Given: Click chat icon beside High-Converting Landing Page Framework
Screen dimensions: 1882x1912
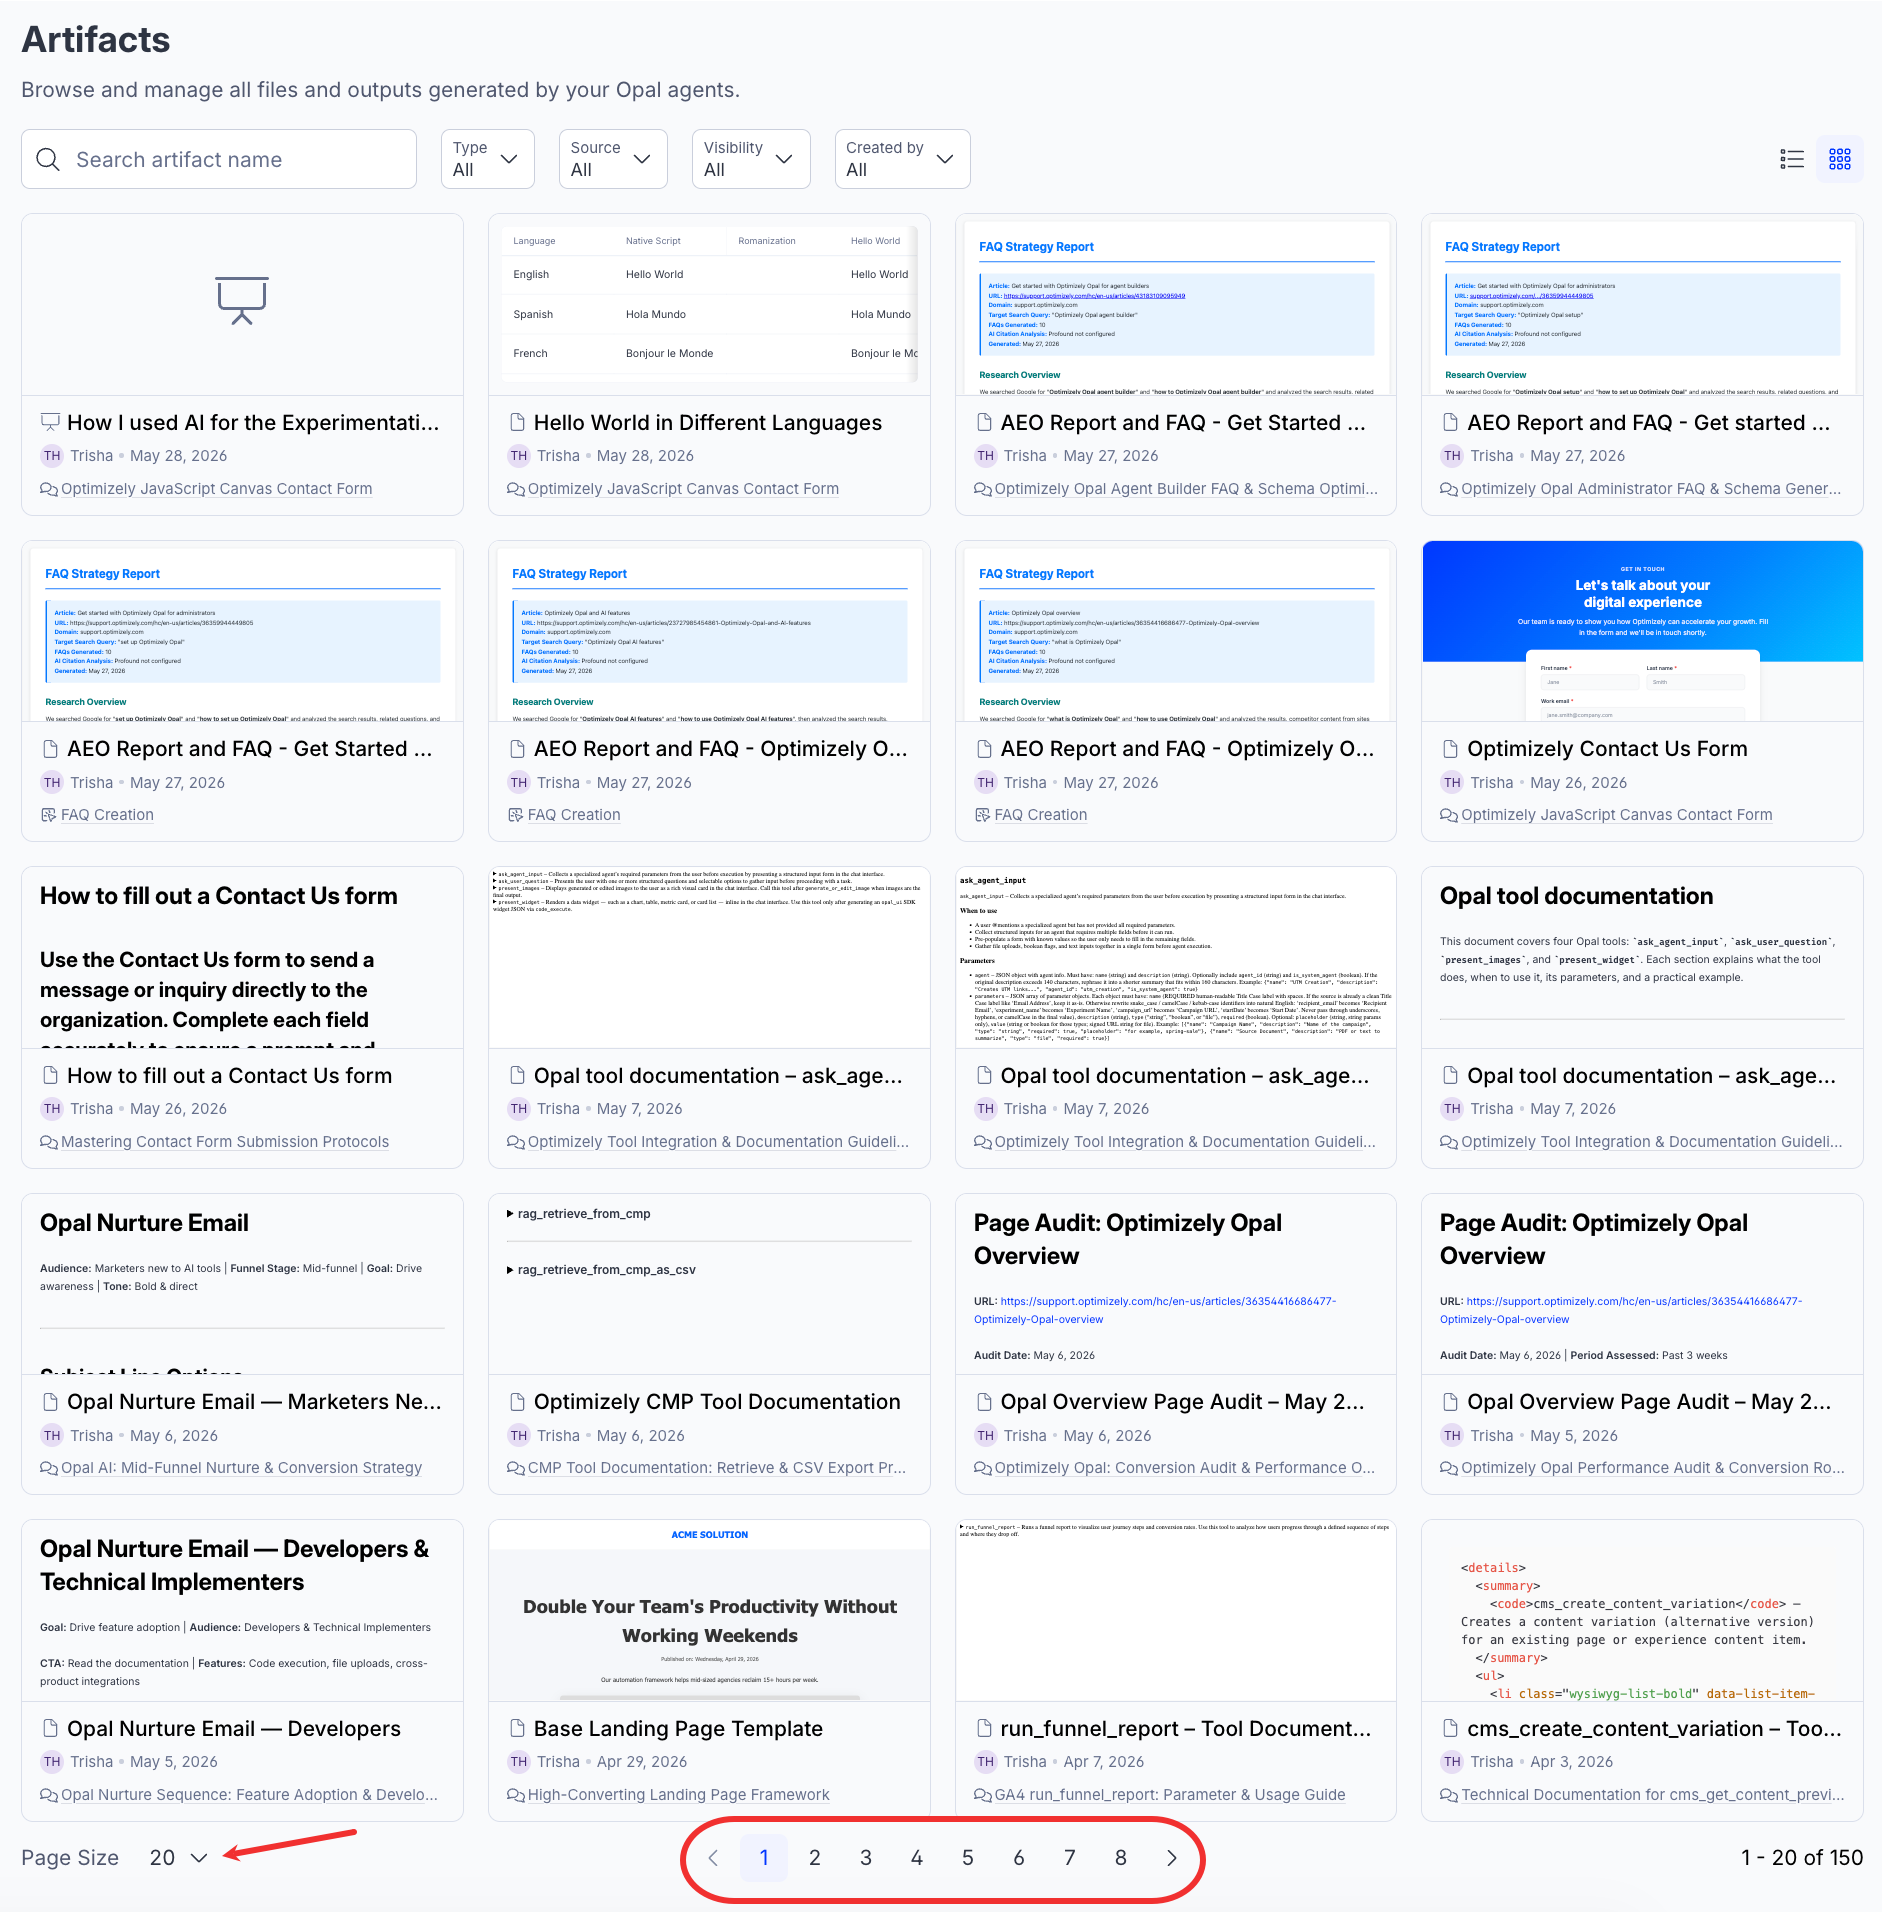Looking at the screenshot, I should click(x=516, y=1795).
